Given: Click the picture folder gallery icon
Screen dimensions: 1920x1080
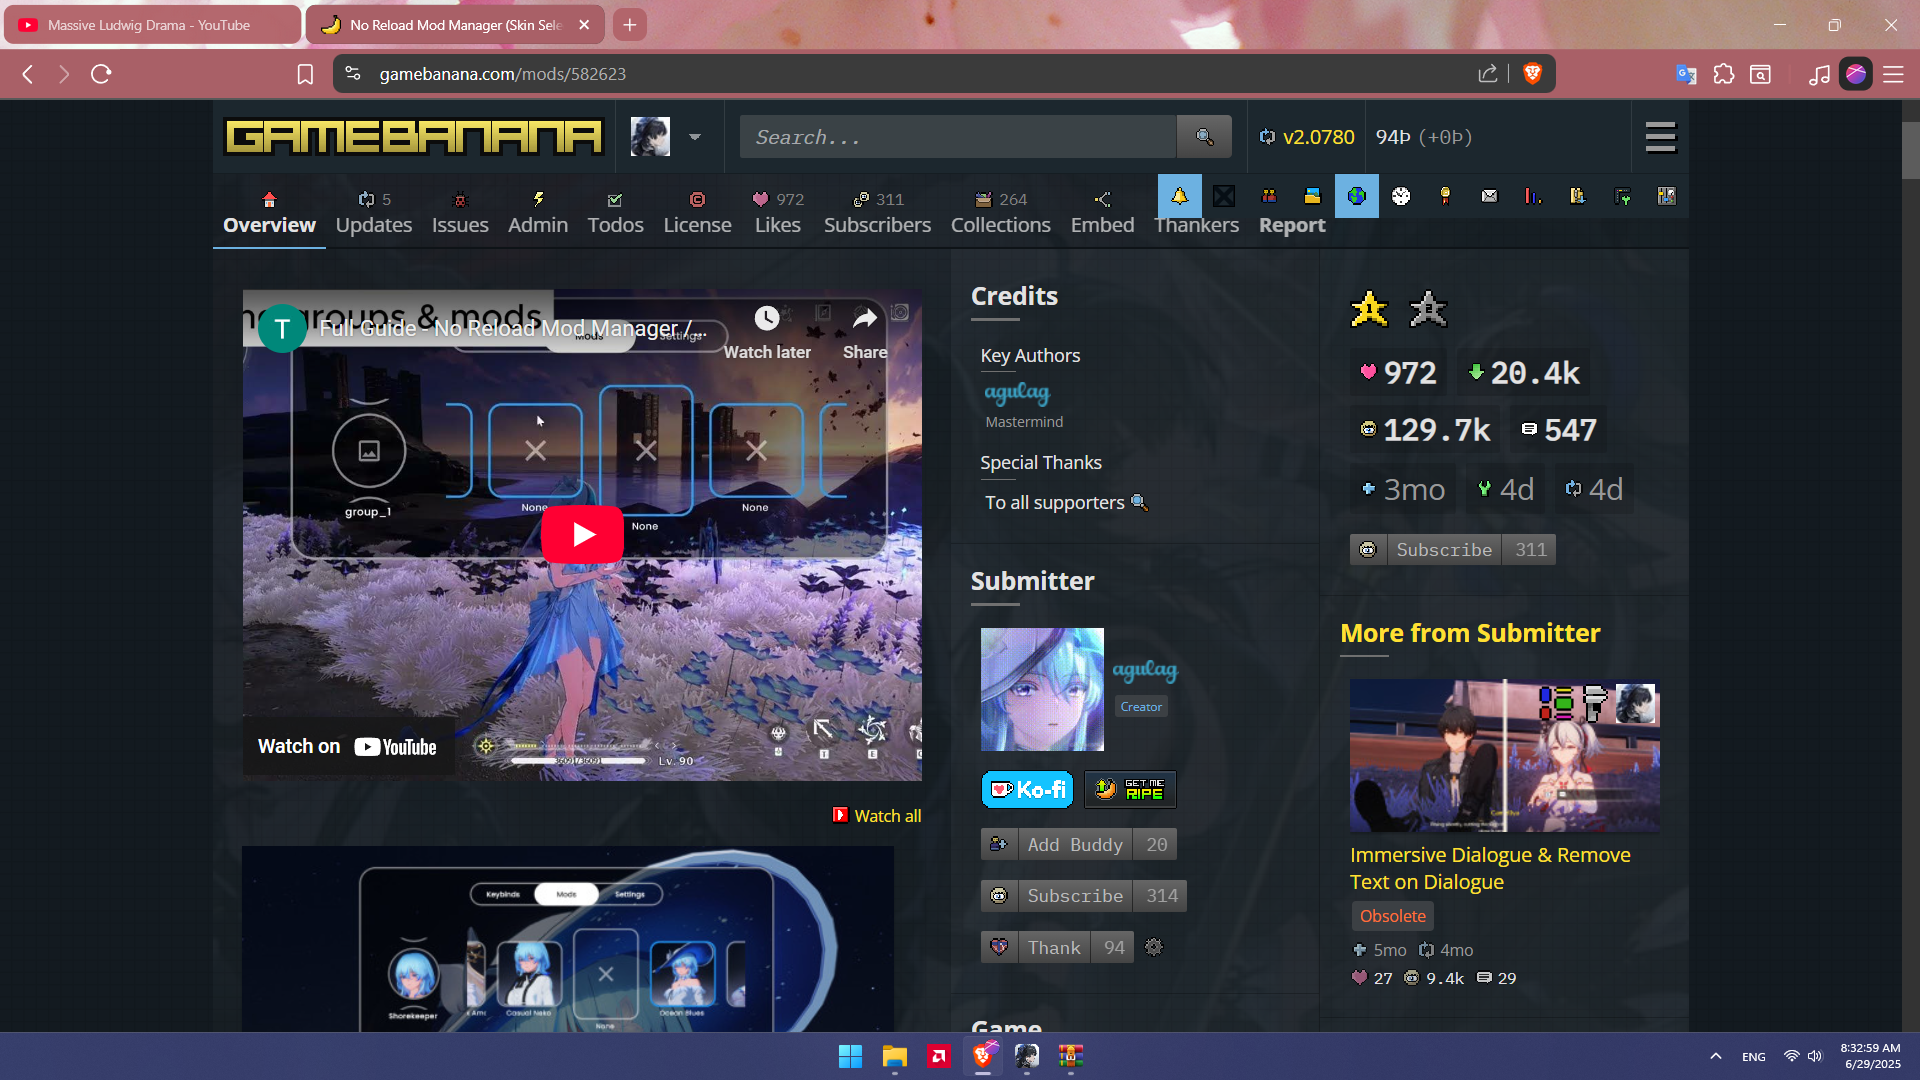Looking at the screenshot, I should point(1313,196).
